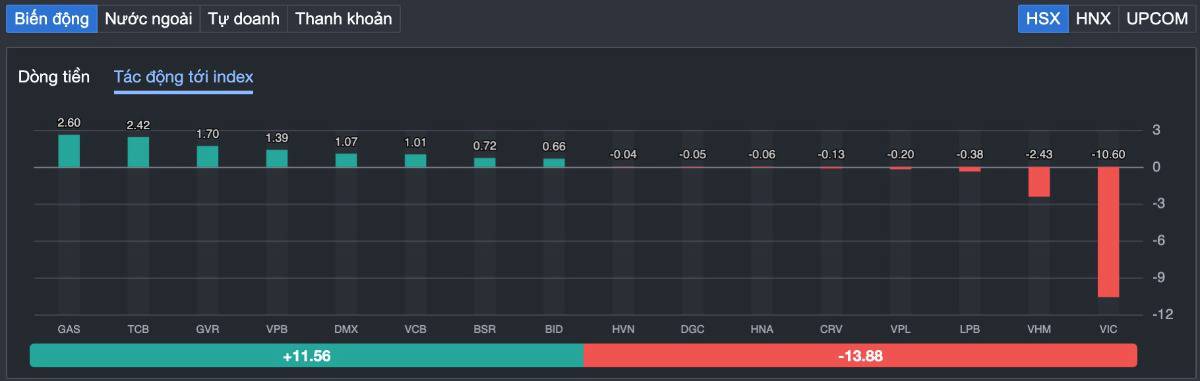
Task: Click the VIC red bar
Action: [1109, 232]
